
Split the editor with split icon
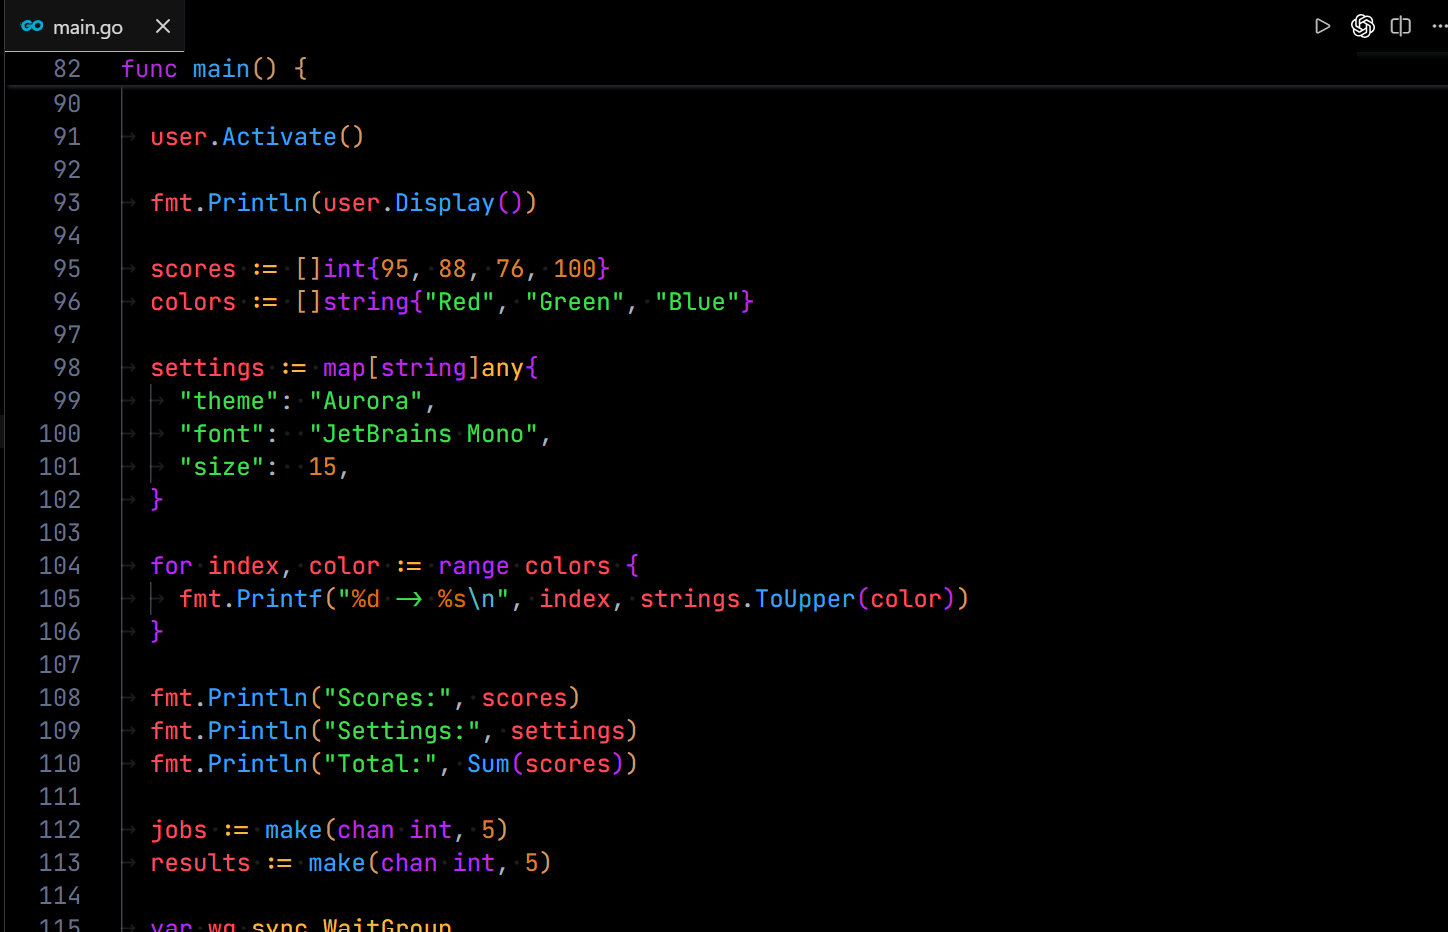click(1401, 26)
